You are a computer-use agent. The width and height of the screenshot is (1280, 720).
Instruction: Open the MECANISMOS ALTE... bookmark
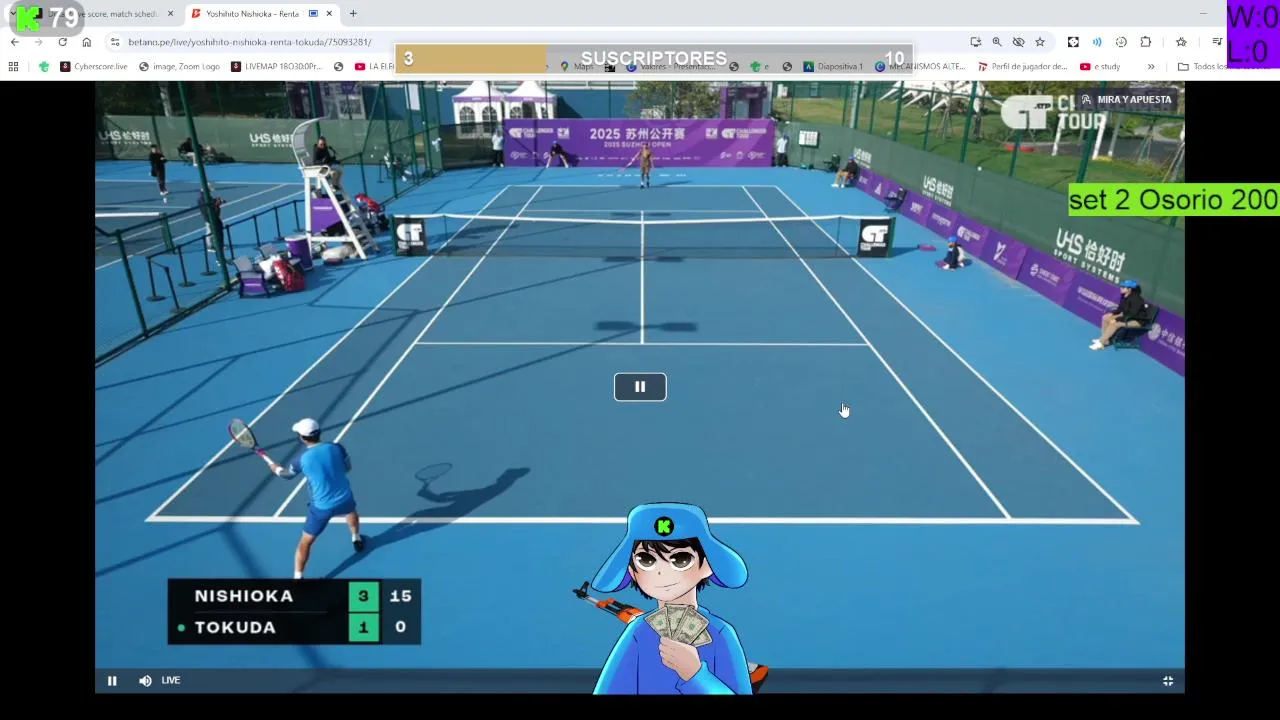click(x=920, y=67)
